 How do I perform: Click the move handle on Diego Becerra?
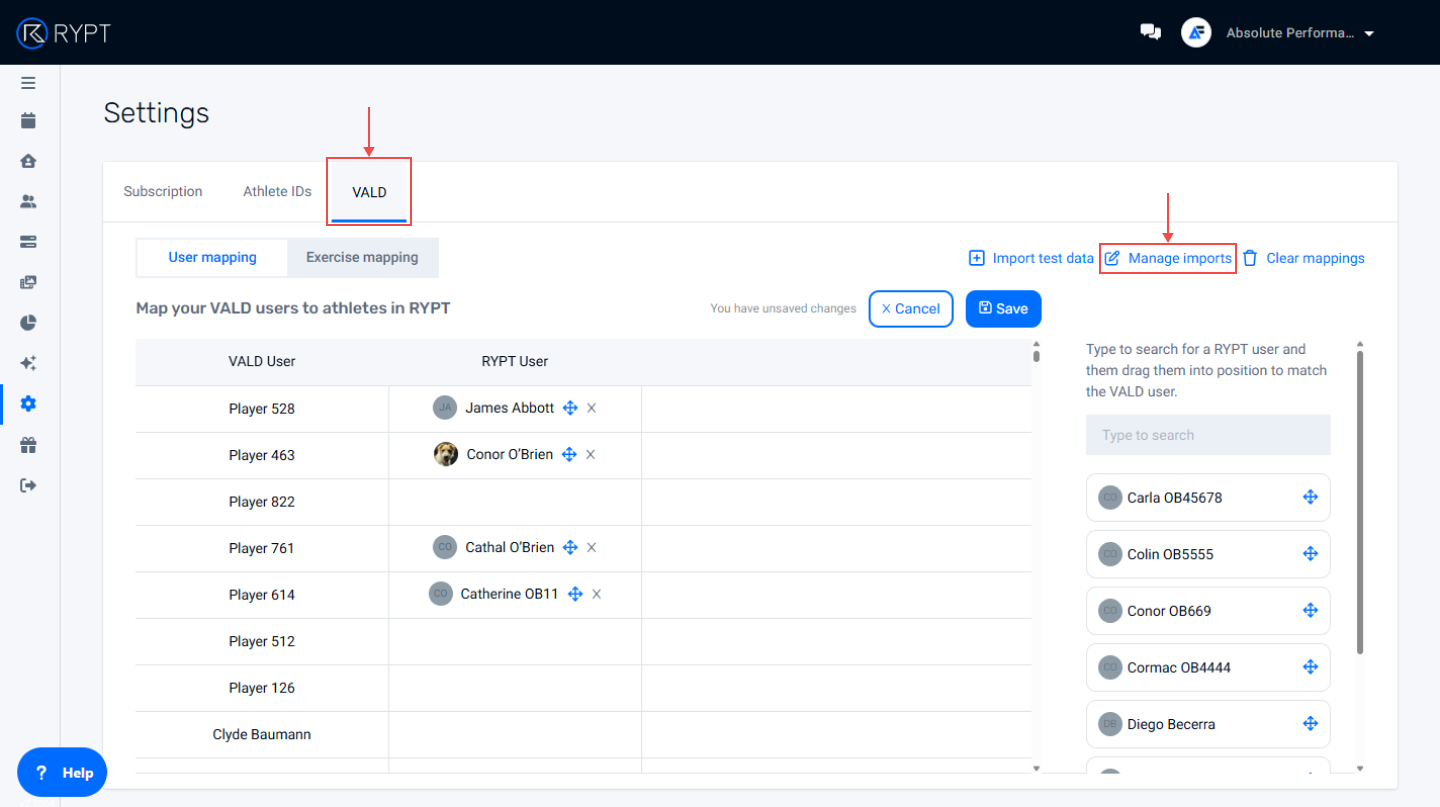pos(1310,724)
